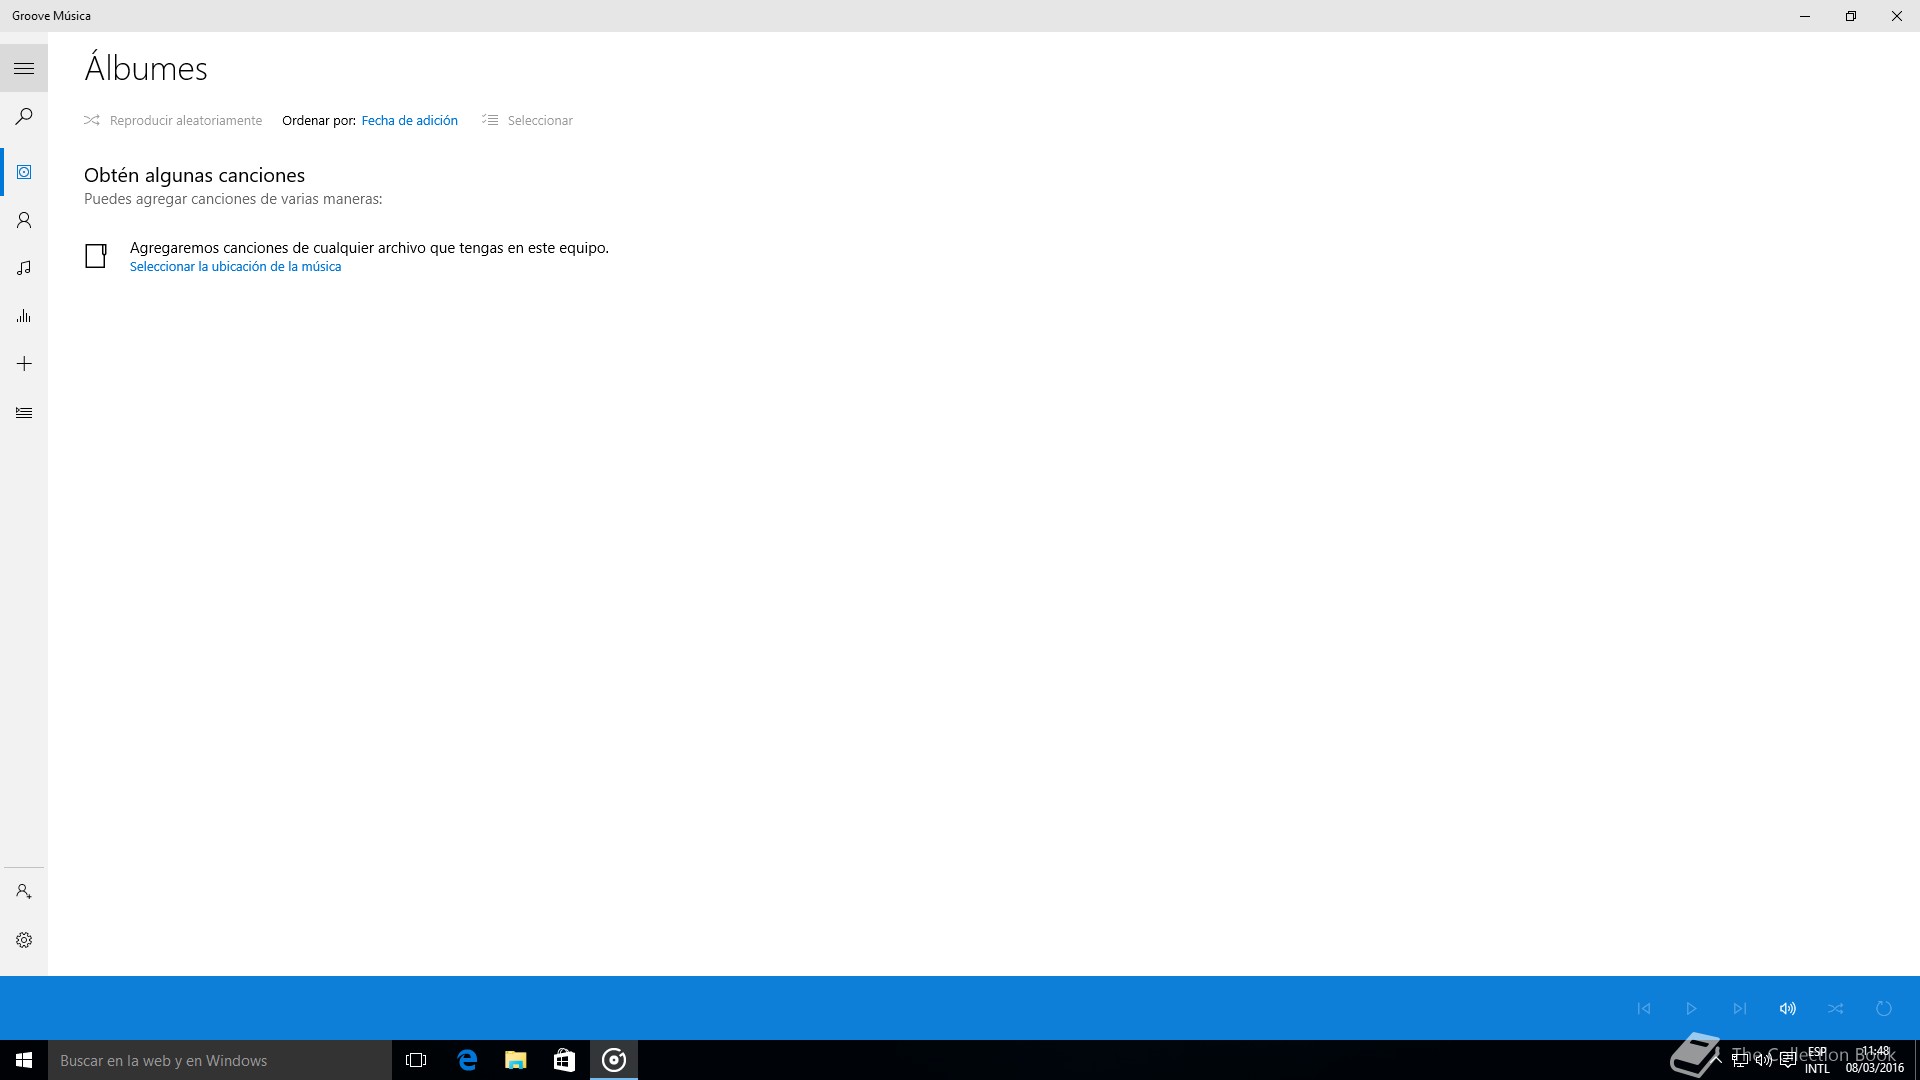Open Groove settings gear

[x=24, y=940]
